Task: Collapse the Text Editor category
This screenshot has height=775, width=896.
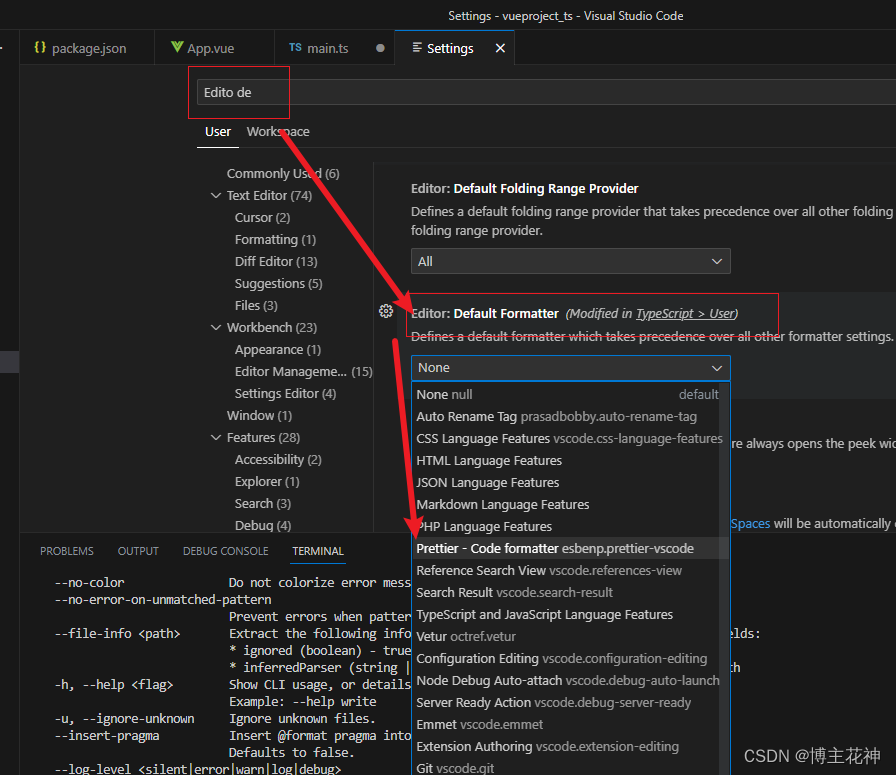Action: [215, 195]
